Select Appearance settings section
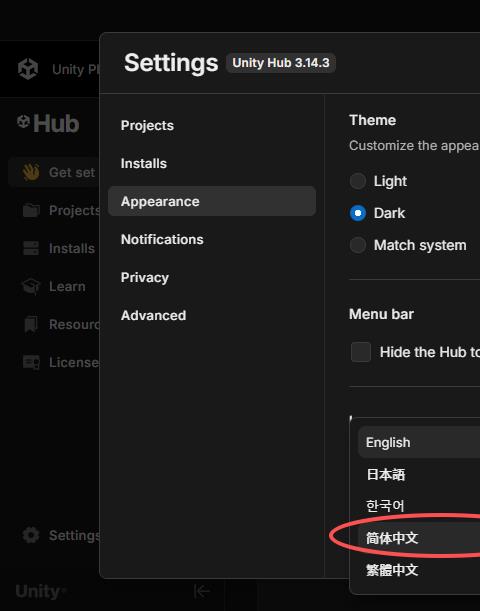 point(212,201)
